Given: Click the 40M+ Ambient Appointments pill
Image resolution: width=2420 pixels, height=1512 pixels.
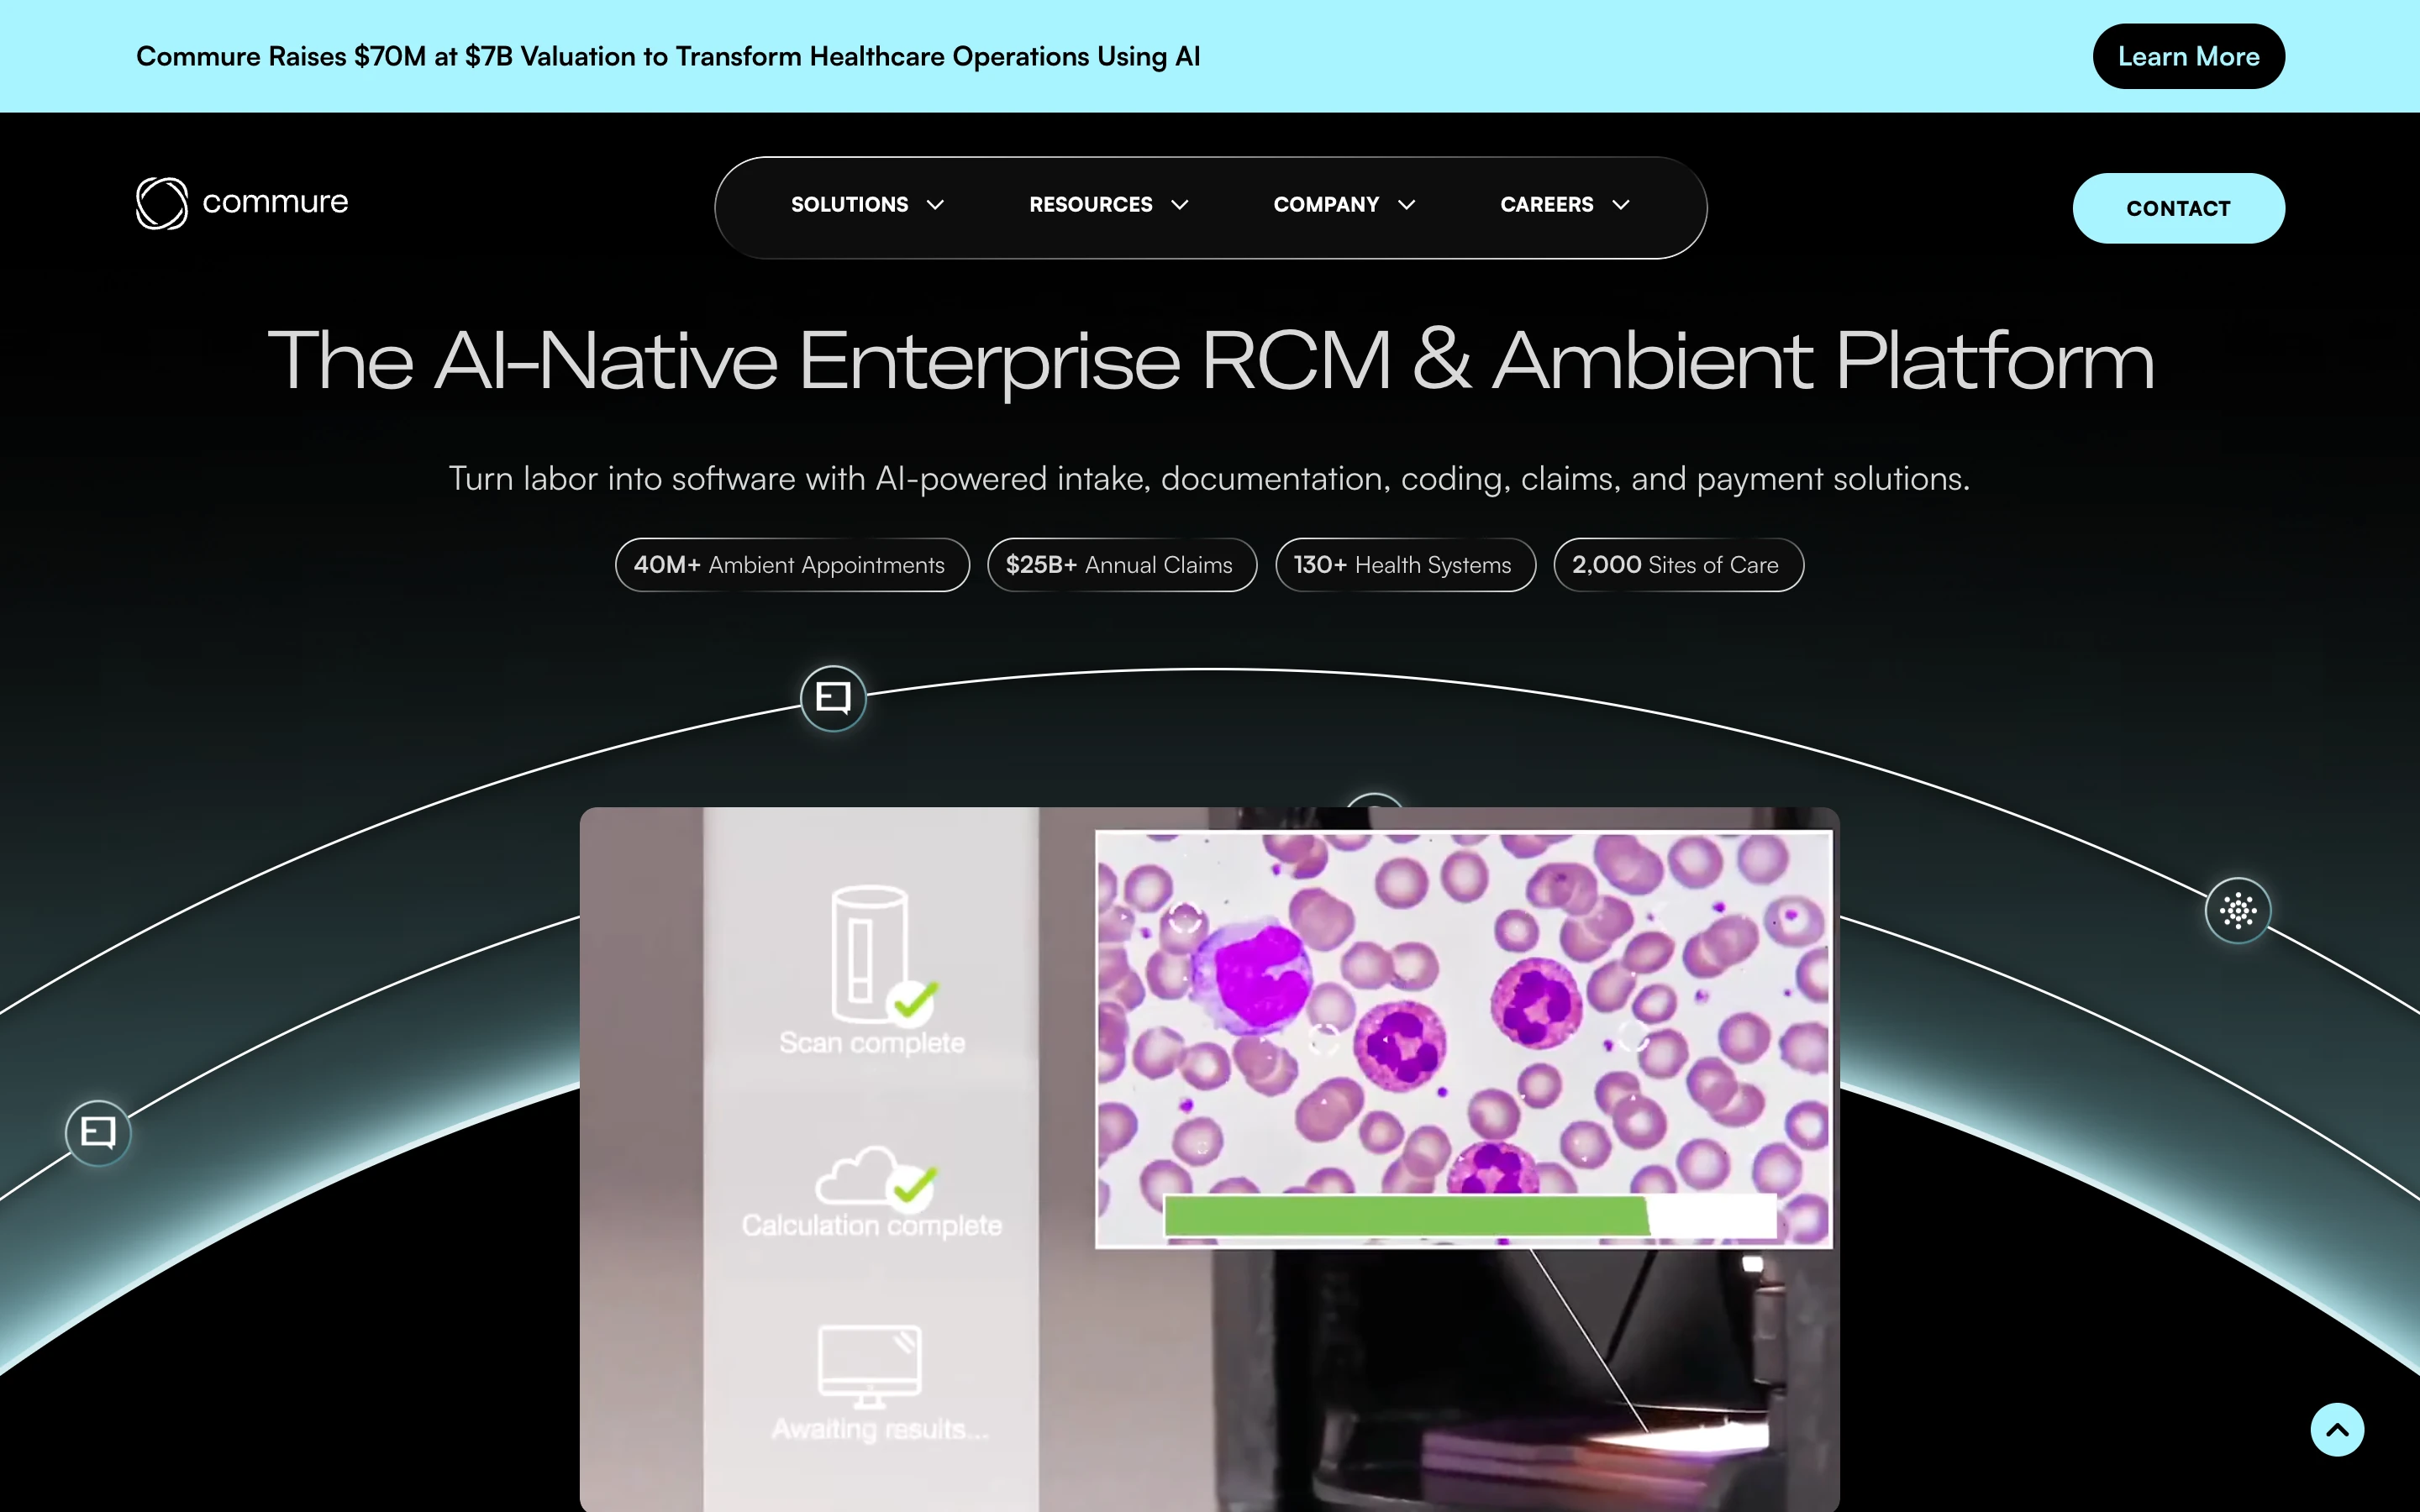Looking at the screenshot, I should pos(792,565).
